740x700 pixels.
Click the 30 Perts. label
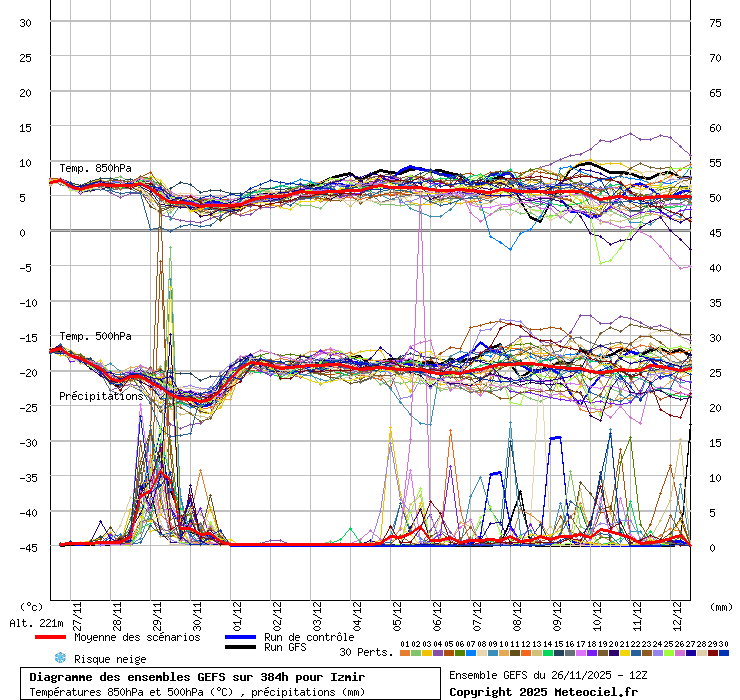366,652
